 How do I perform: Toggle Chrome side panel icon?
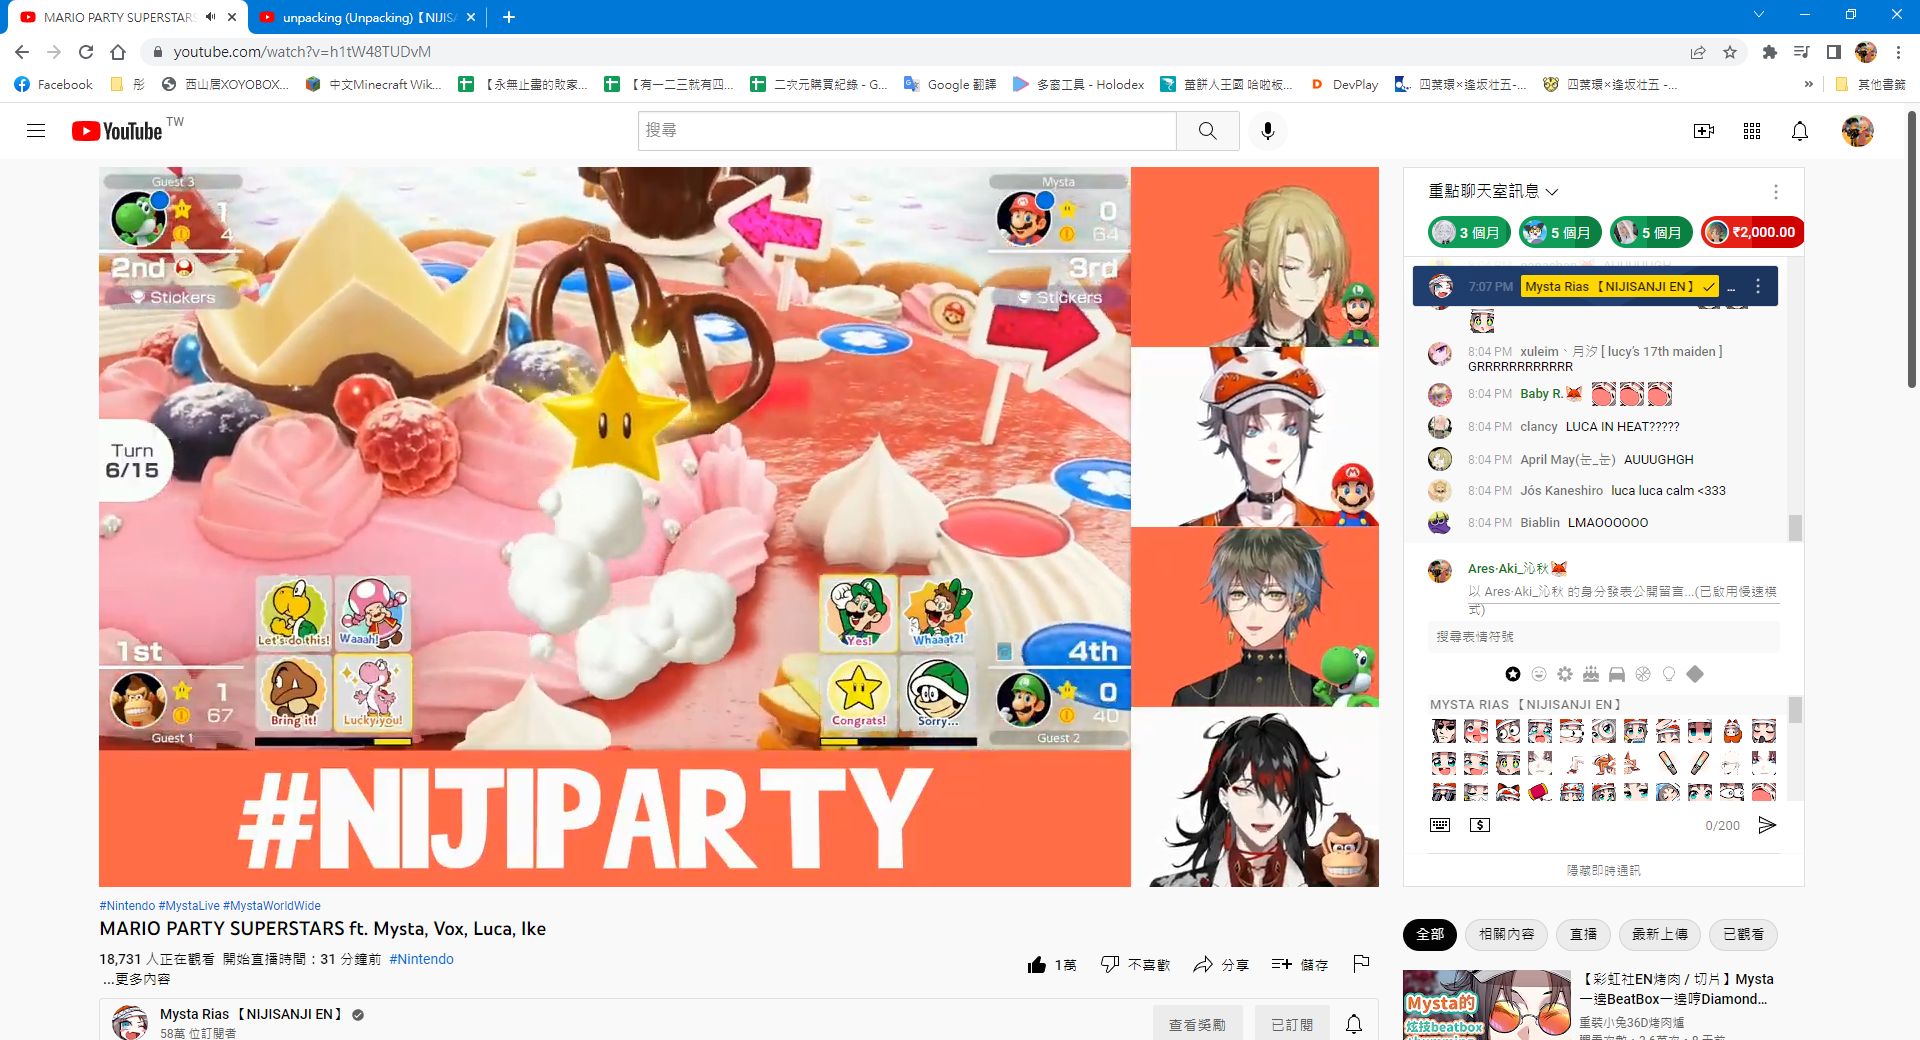1834,52
